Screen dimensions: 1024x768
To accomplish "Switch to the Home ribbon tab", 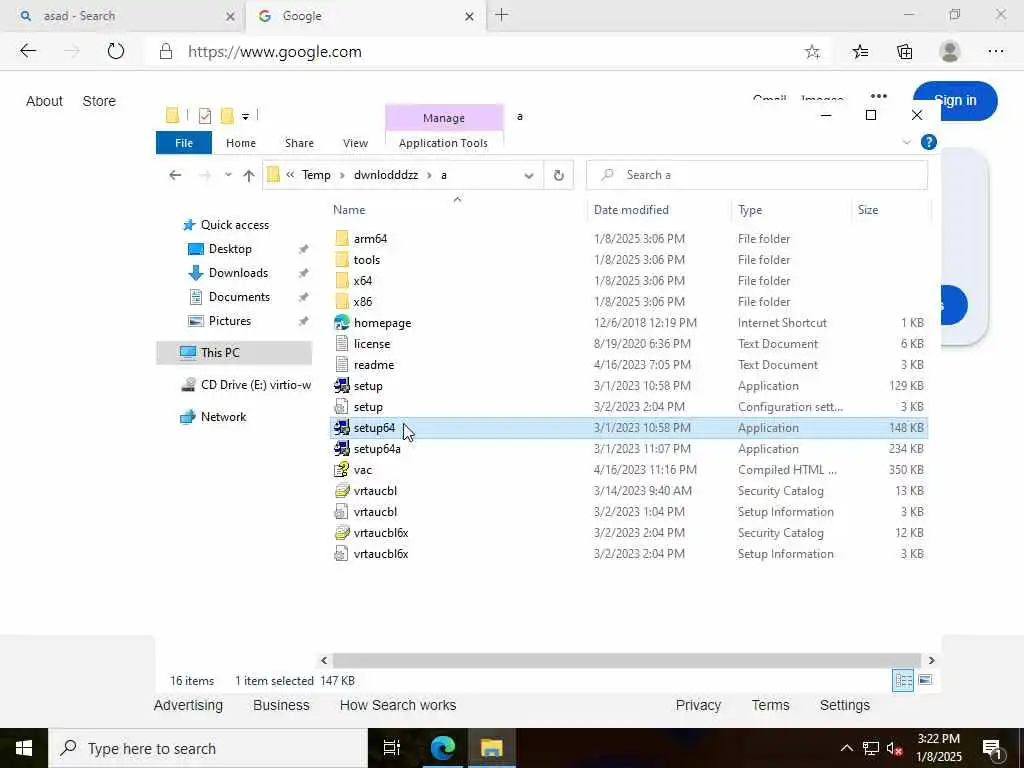I will pyautogui.click(x=241, y=142).
